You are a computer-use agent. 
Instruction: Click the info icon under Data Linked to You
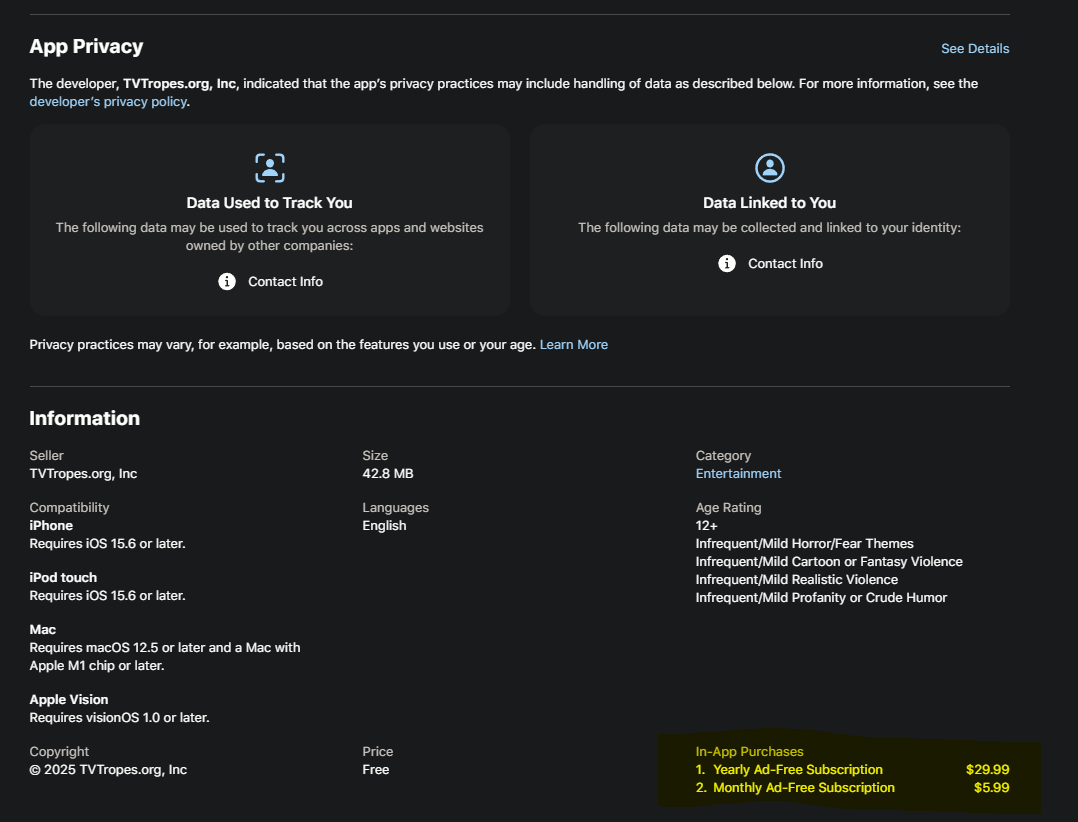point(727,264)
